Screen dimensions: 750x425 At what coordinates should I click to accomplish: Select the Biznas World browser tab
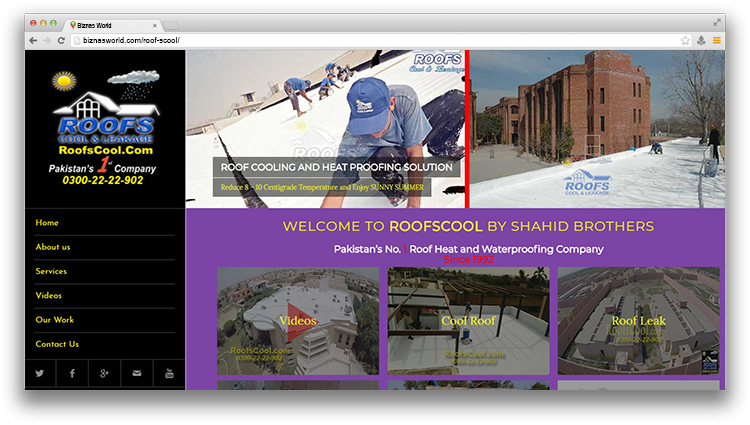[113, 25]
